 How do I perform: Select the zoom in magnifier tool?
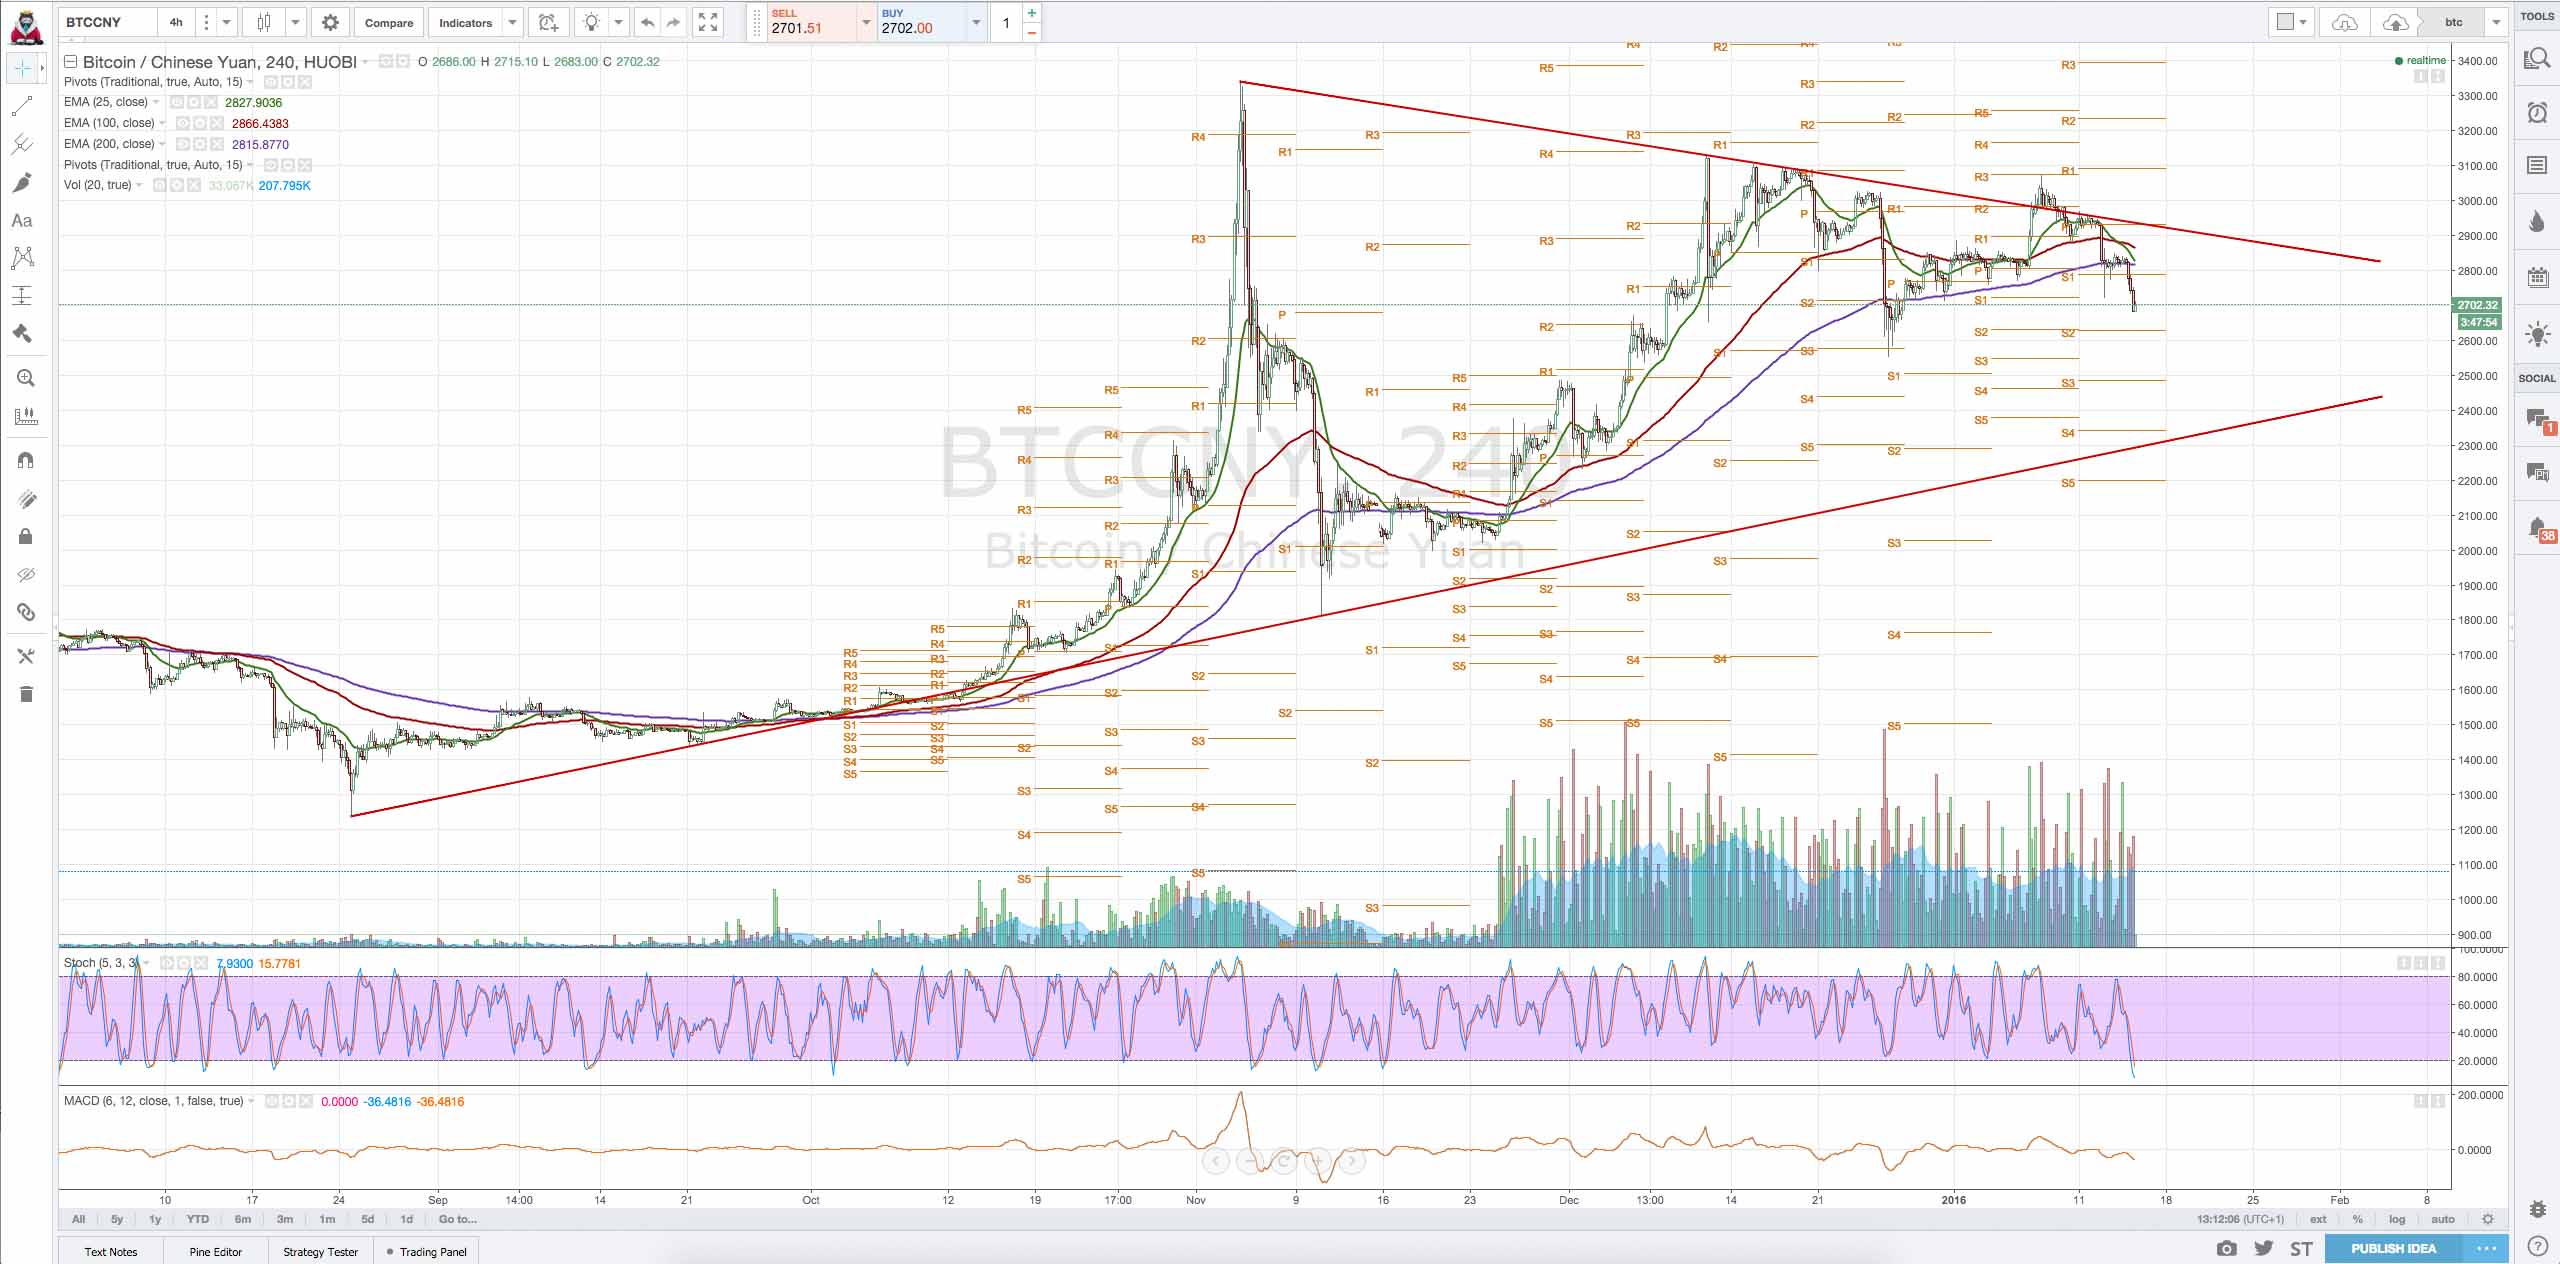(26, 378)
